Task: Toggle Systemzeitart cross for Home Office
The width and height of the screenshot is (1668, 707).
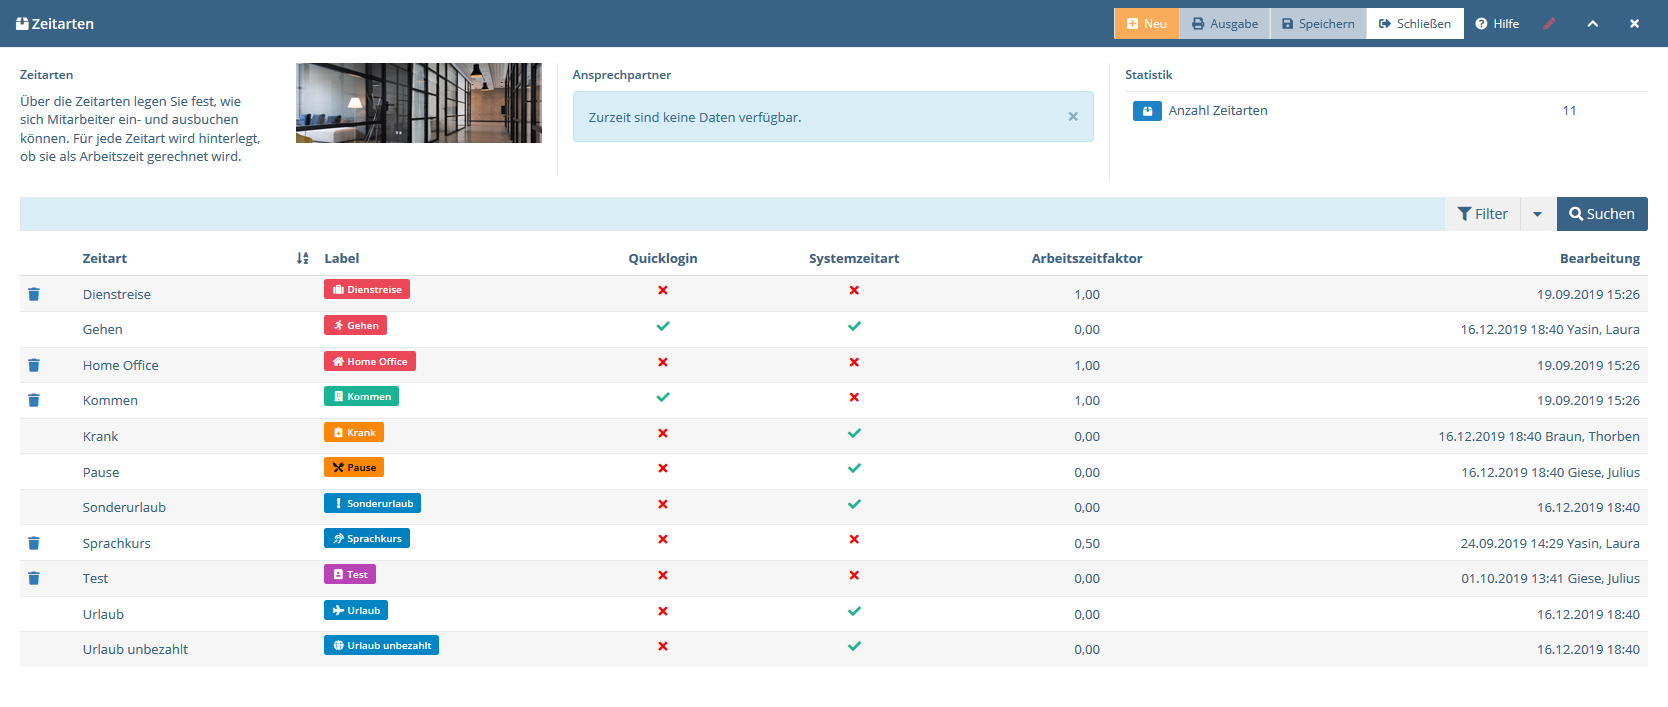Action: [854, 362]
